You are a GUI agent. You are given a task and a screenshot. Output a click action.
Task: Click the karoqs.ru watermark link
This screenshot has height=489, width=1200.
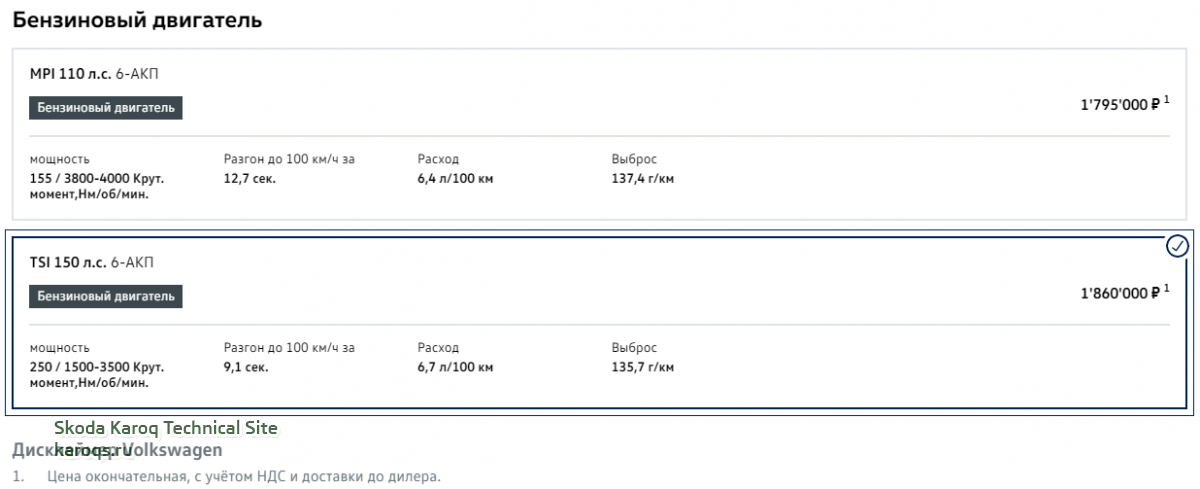(x=93, y=450)
